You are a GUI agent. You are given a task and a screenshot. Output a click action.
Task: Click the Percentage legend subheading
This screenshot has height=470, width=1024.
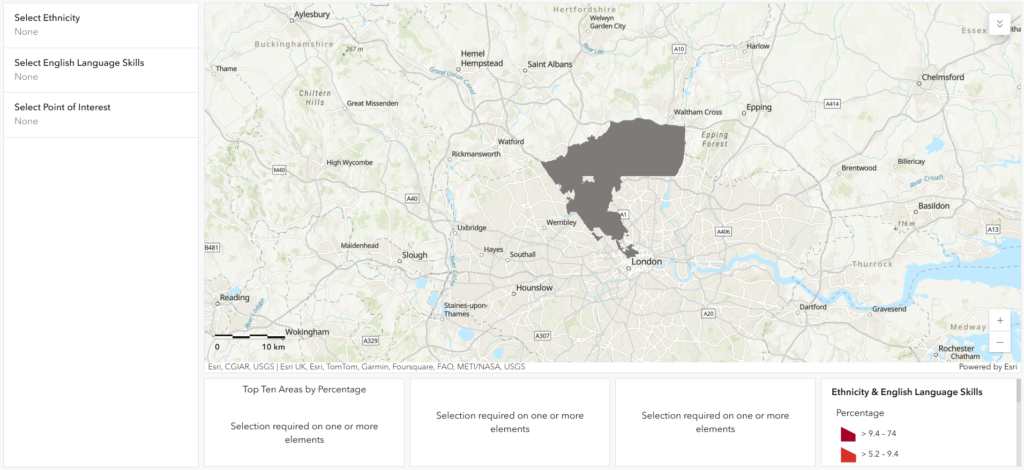click(x=860, y=413)
